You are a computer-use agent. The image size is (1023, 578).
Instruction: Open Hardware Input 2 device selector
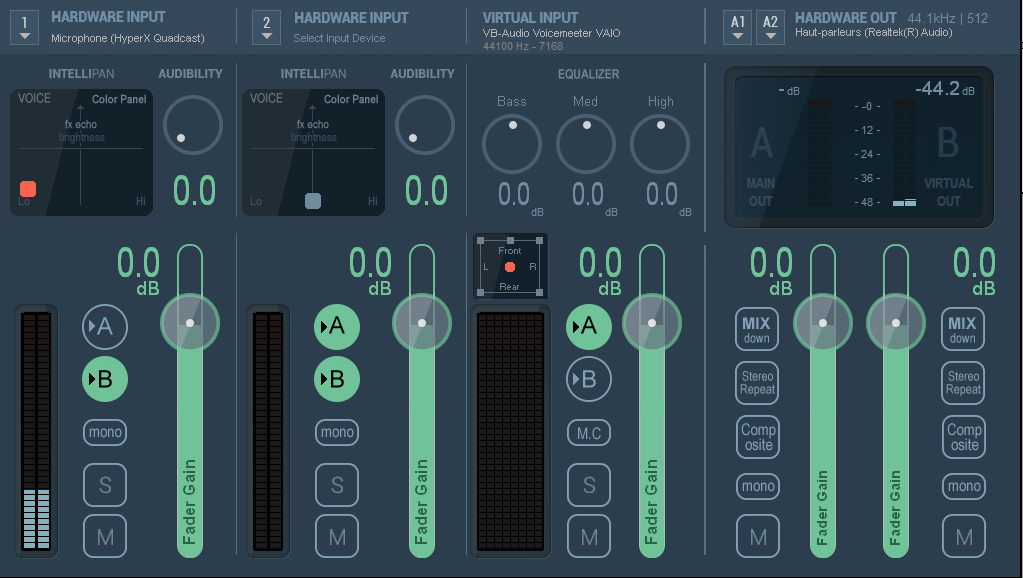pyautogui.click(x=266, y=27)
